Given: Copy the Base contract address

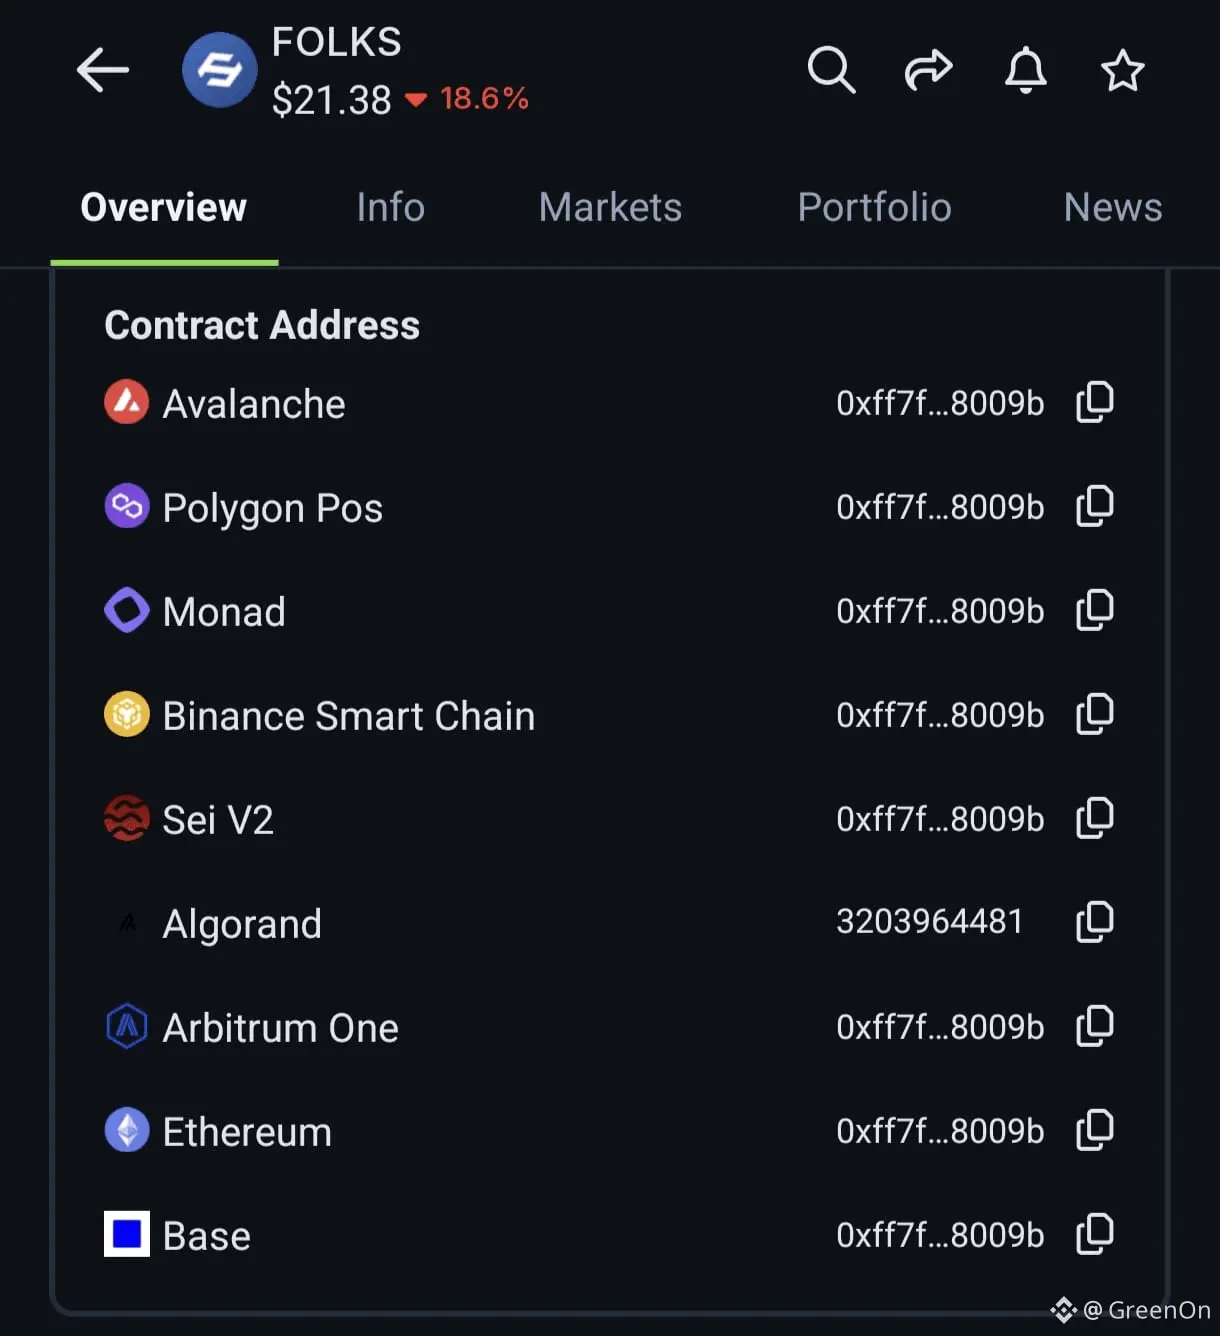Looking at the screenshot, I should click(1095, 1234).
